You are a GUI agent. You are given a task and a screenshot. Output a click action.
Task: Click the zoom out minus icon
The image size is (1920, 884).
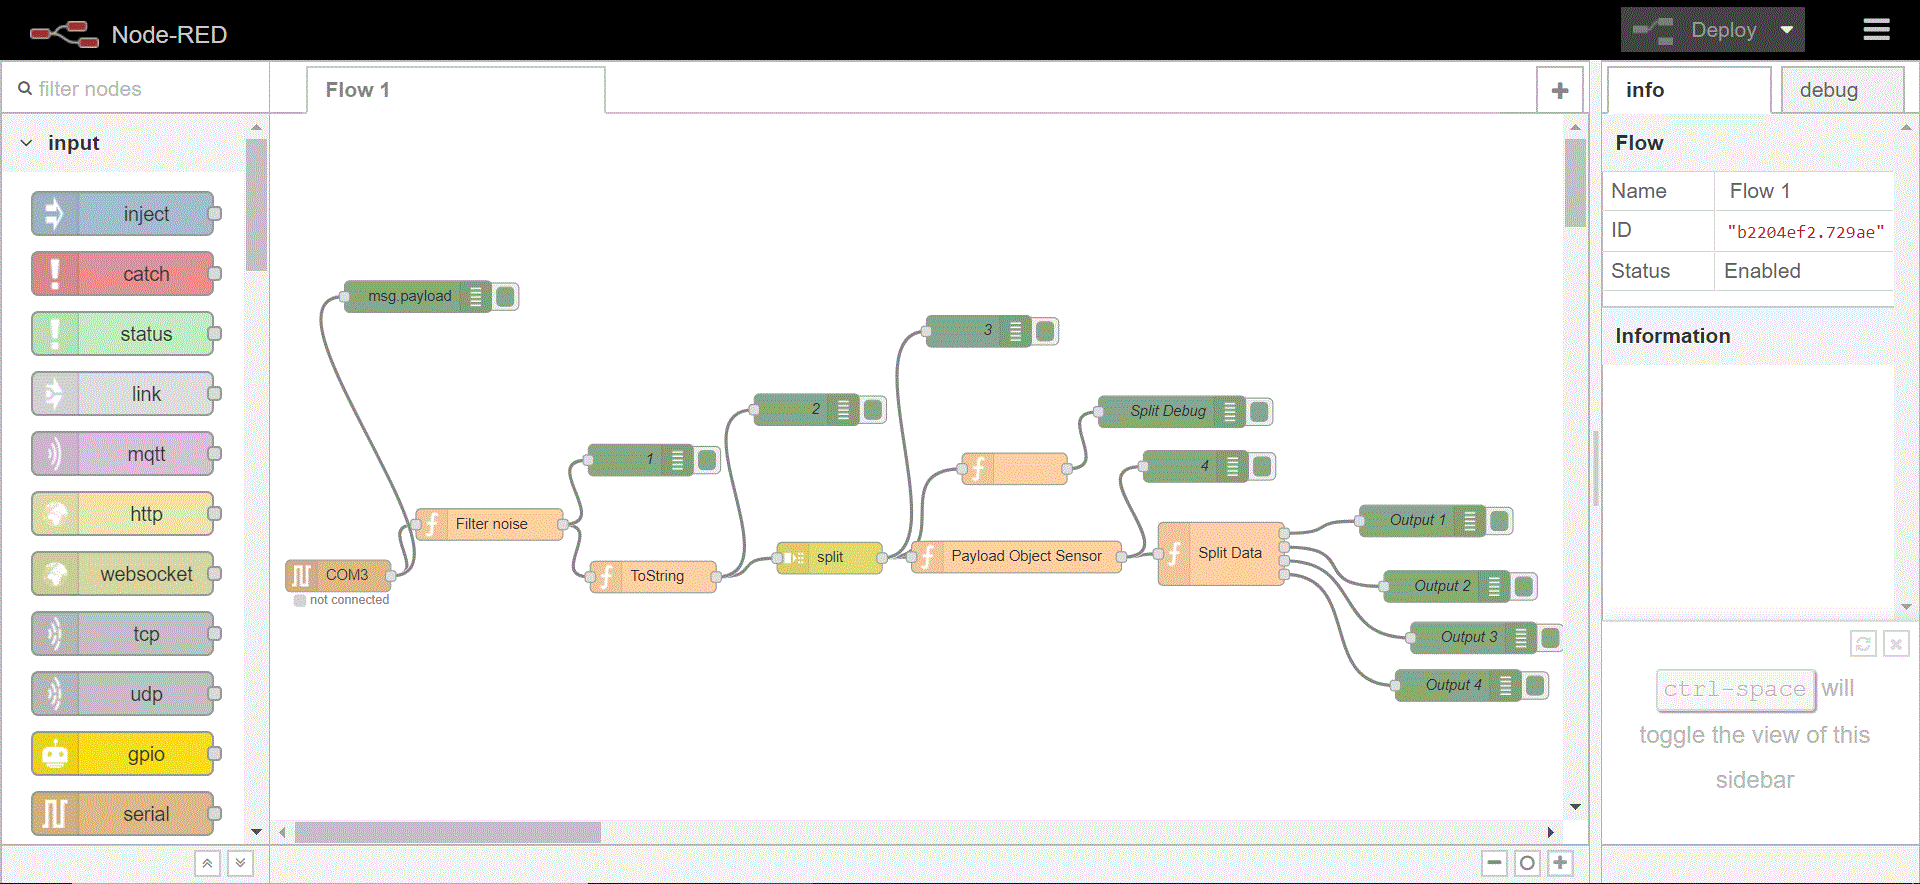point(1494,863)
